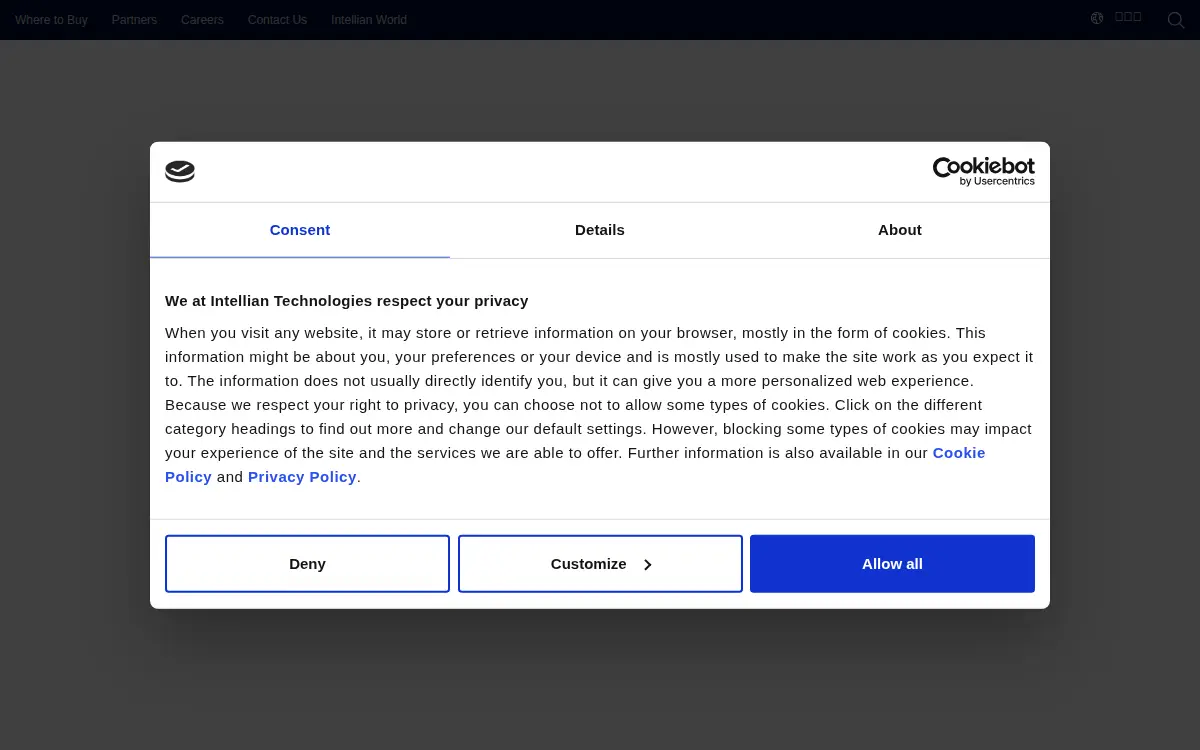Click the globe language icon in the top bar

[1097, 18]
